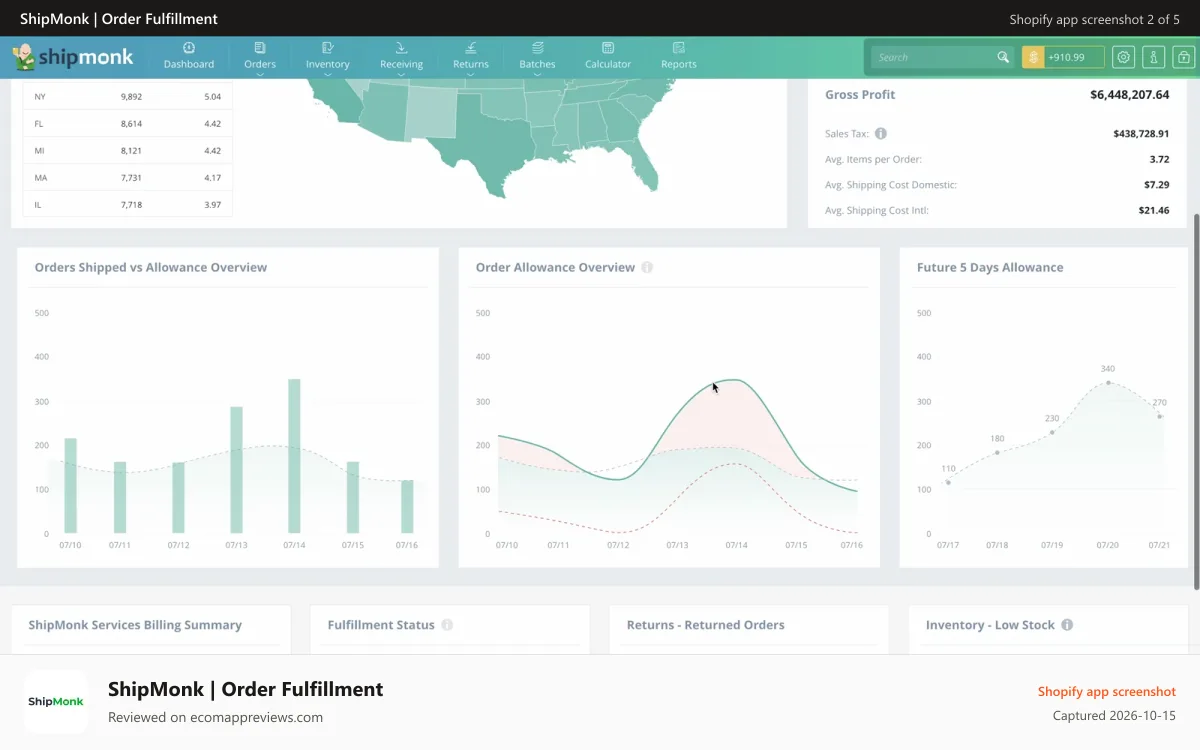This screenshot has height=750, width=1200.
Task: Click the 07/13 bar in Orders Shipped chart
Action: click(236, 470)
